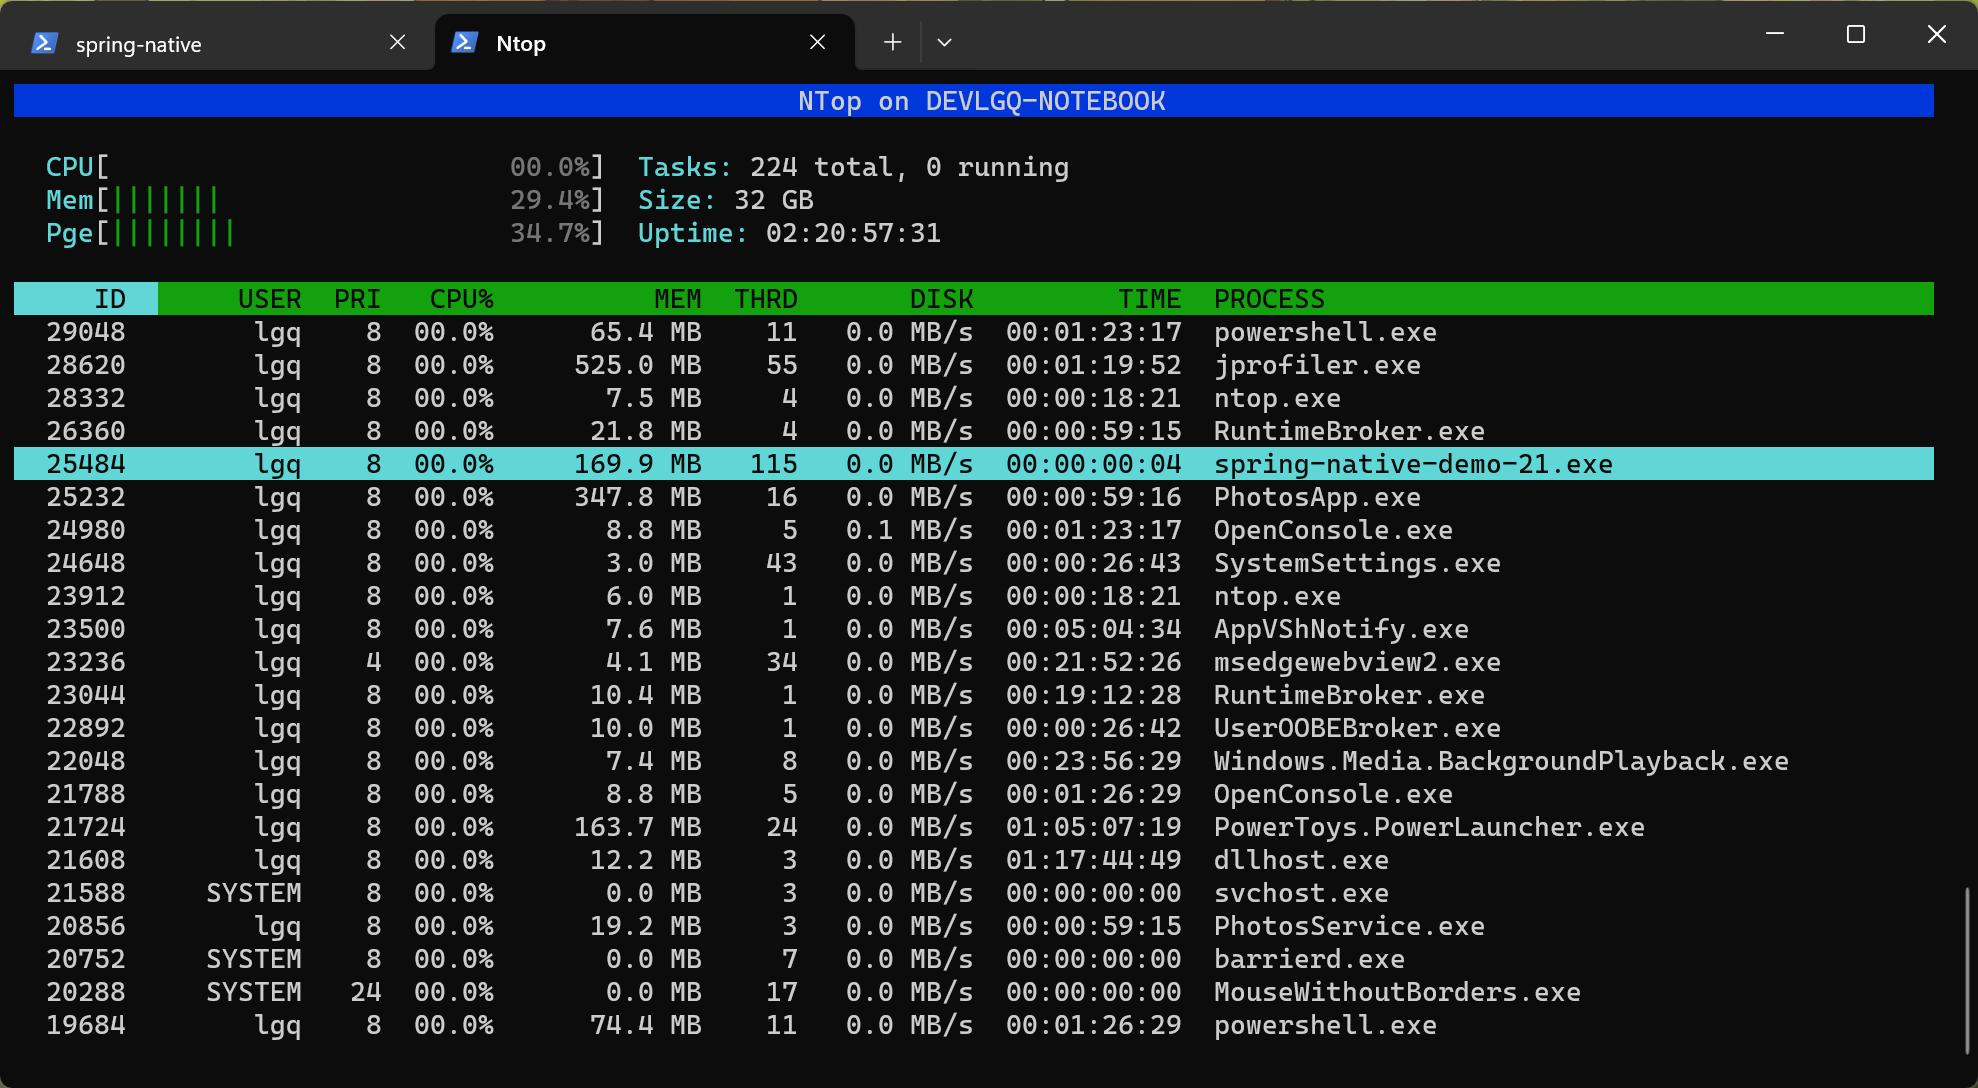Select the svchost.exe process
Viewport: 1978px width, 1088px height.
(x=974, y=893)
